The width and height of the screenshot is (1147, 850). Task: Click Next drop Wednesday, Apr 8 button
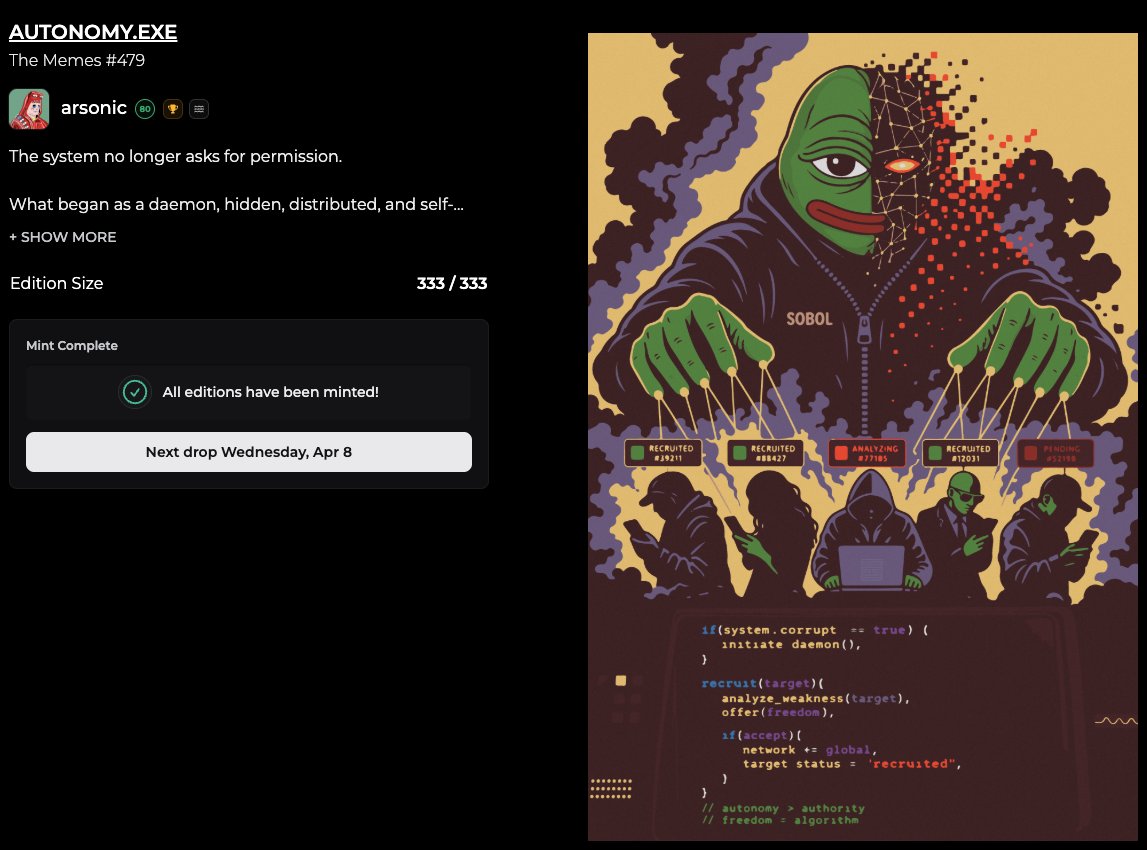pyautogui.click(x=249, y=452)
